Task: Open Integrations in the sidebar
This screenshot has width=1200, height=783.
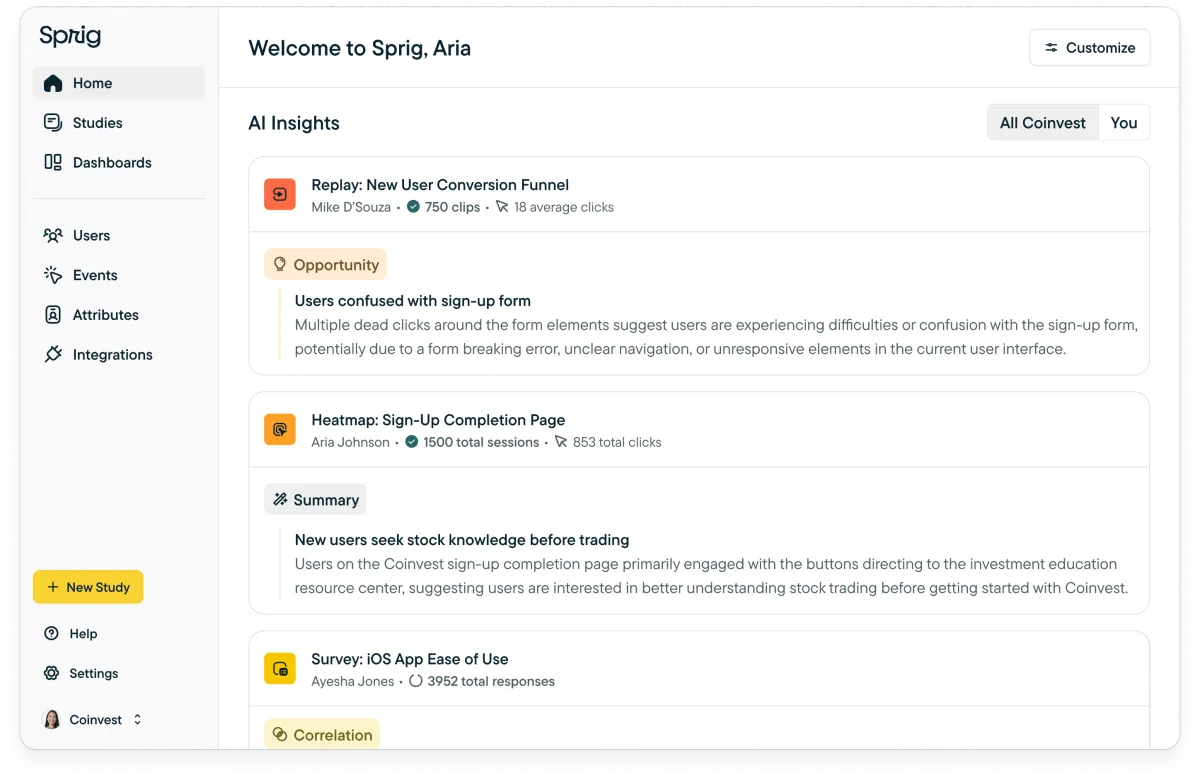Action: [112, 355]
